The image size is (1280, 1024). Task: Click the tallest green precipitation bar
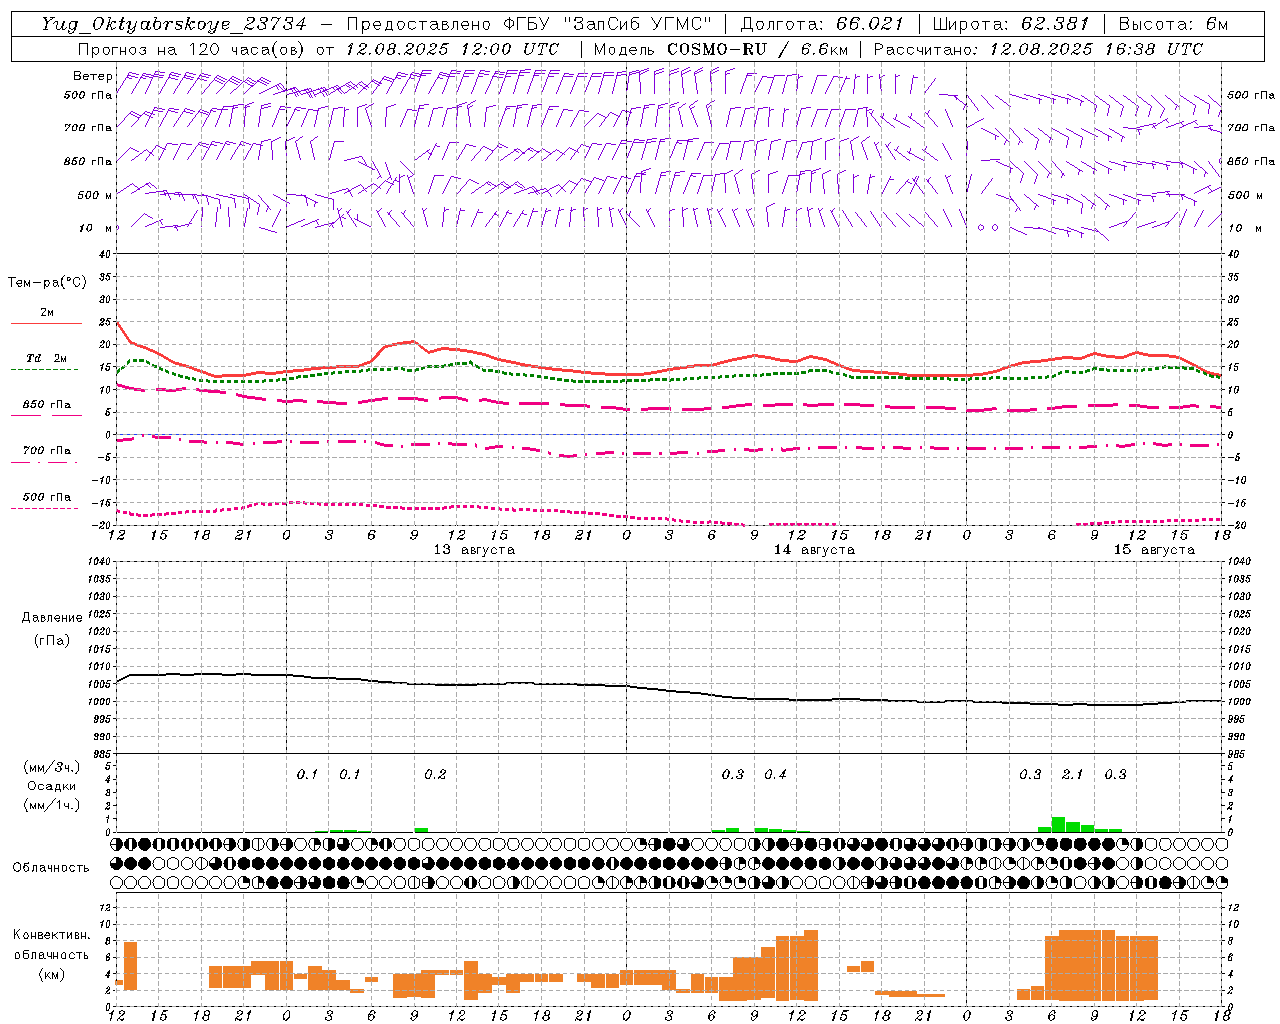1058,824
